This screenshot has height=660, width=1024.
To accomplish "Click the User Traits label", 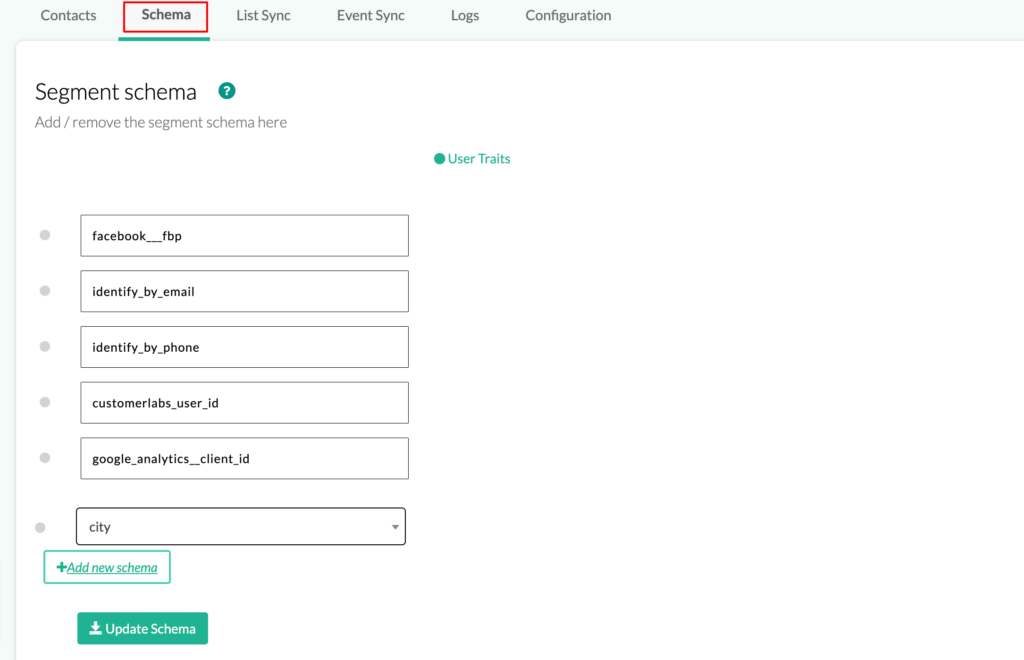I will point(479,159).
